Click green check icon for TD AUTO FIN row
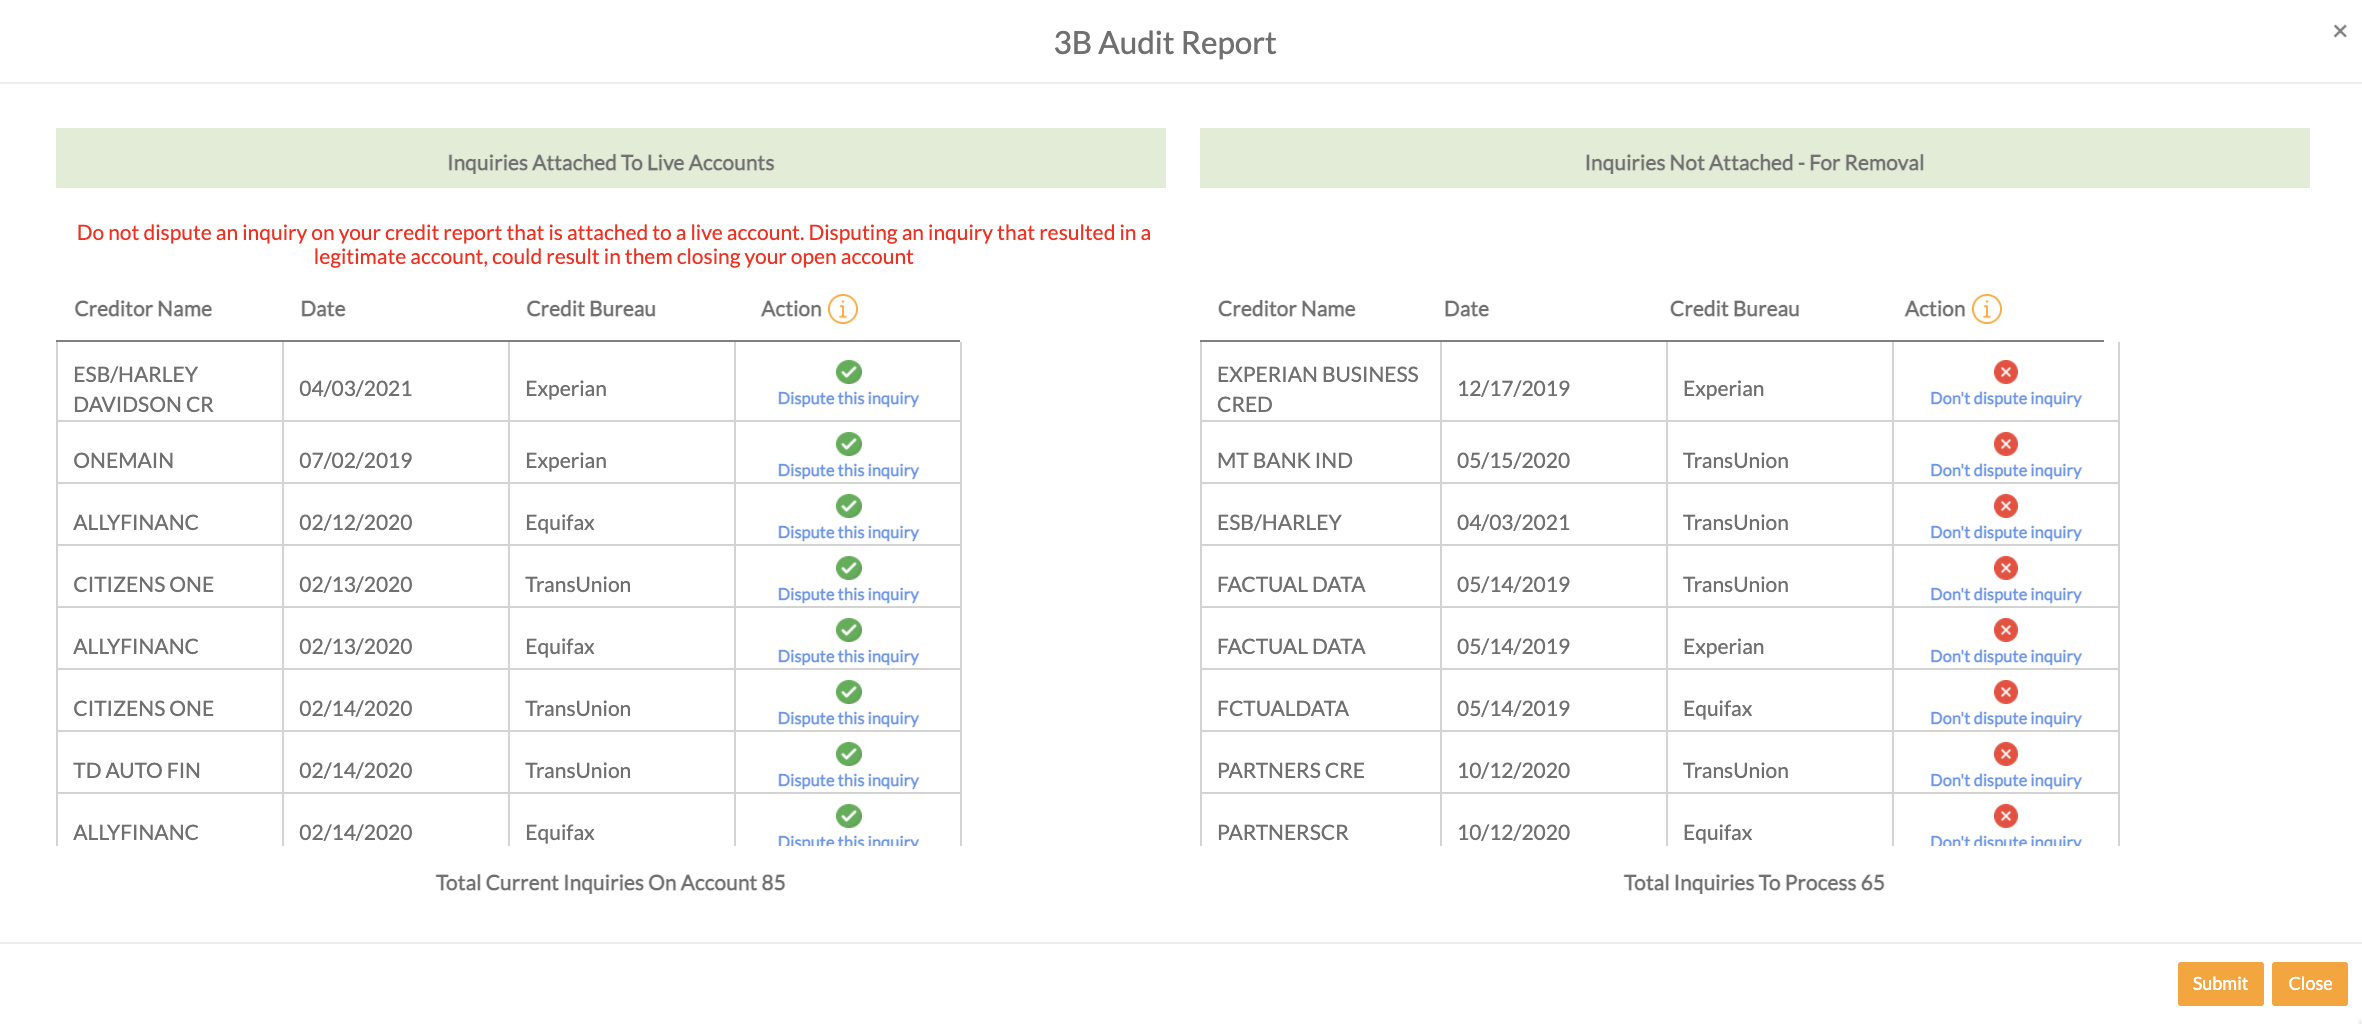This screenshot has width=2362, height=1024. 849,754
